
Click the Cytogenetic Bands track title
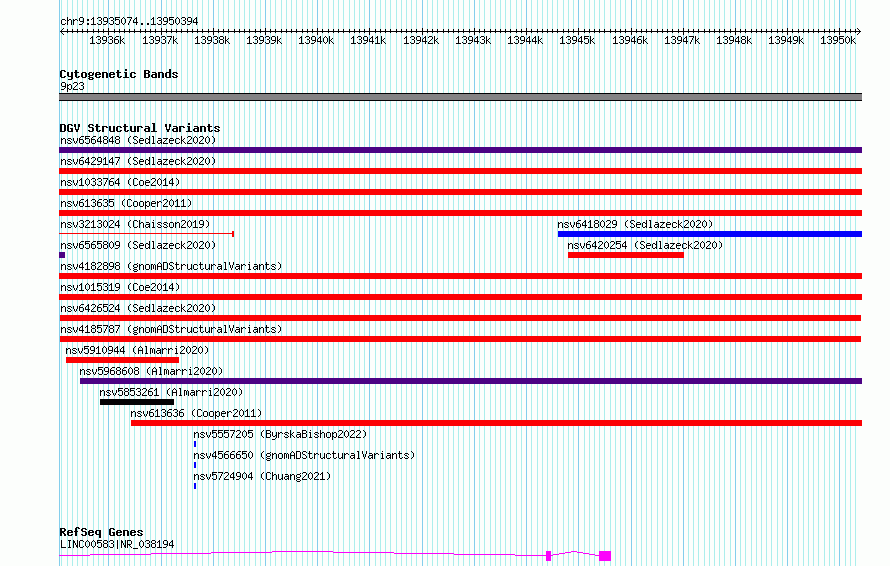(x=119, y=74)
